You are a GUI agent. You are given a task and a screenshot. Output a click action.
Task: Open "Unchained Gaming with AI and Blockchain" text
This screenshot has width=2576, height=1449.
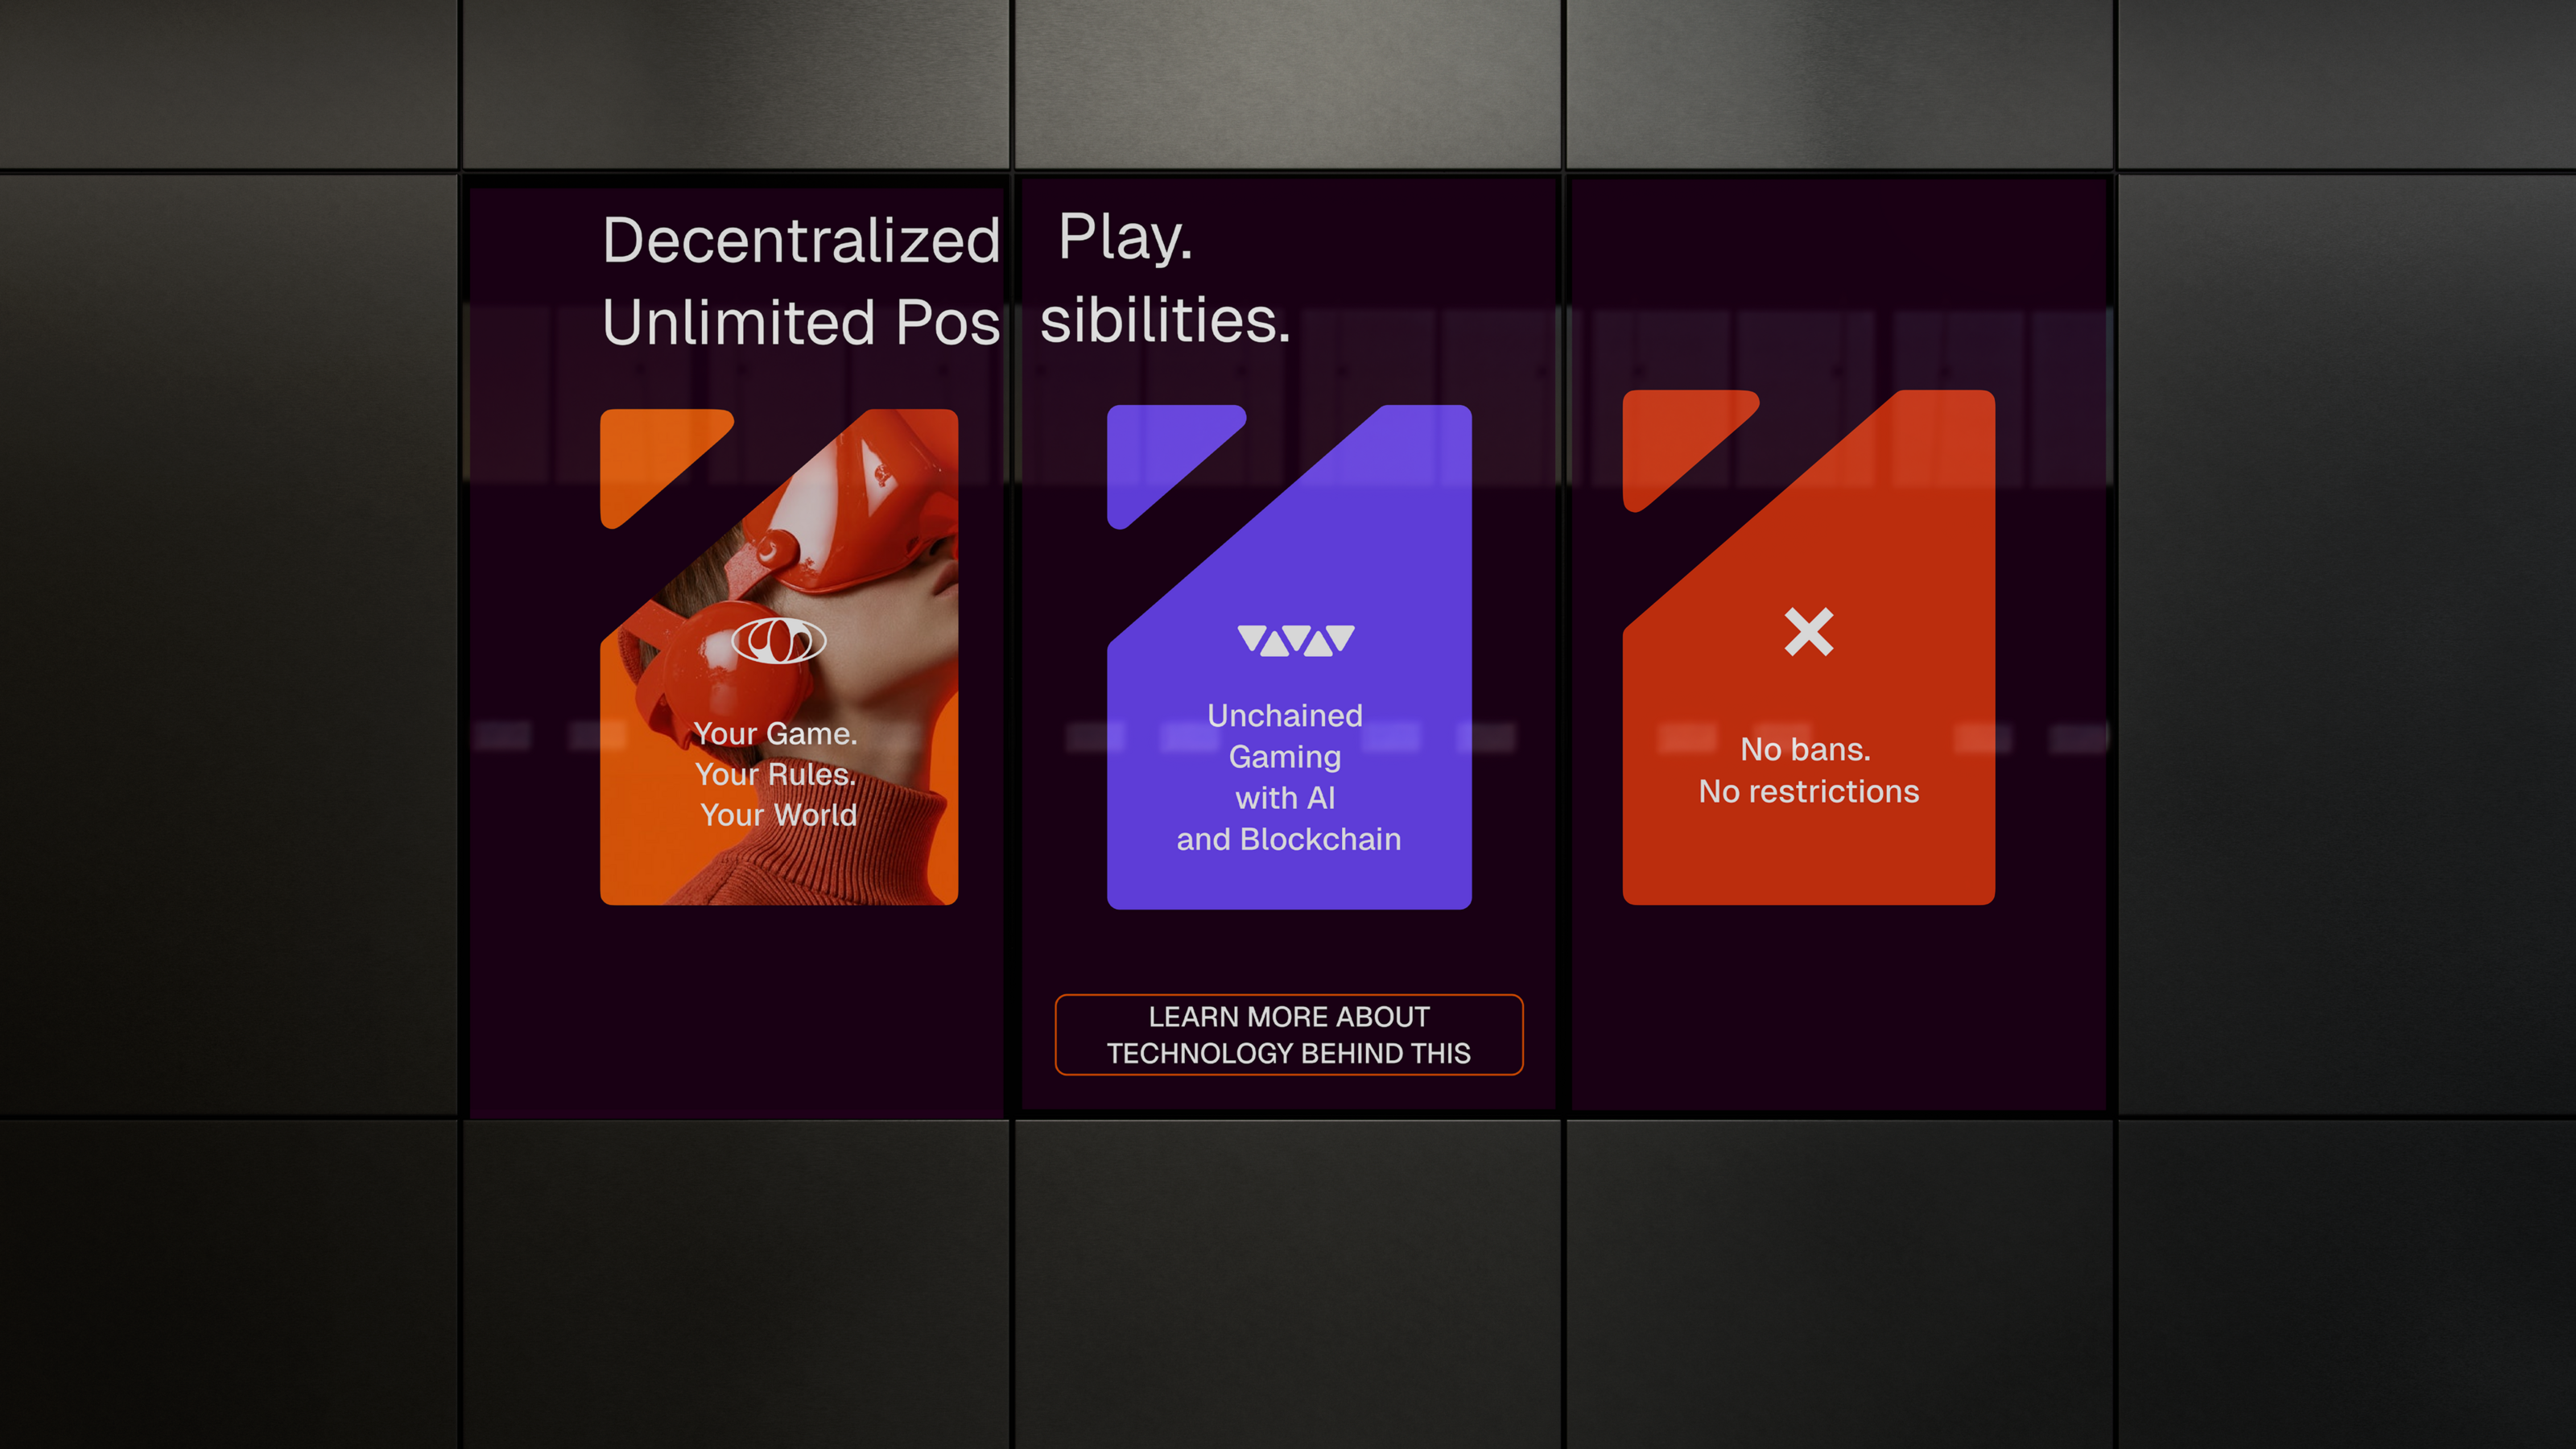pos(1288,777)
